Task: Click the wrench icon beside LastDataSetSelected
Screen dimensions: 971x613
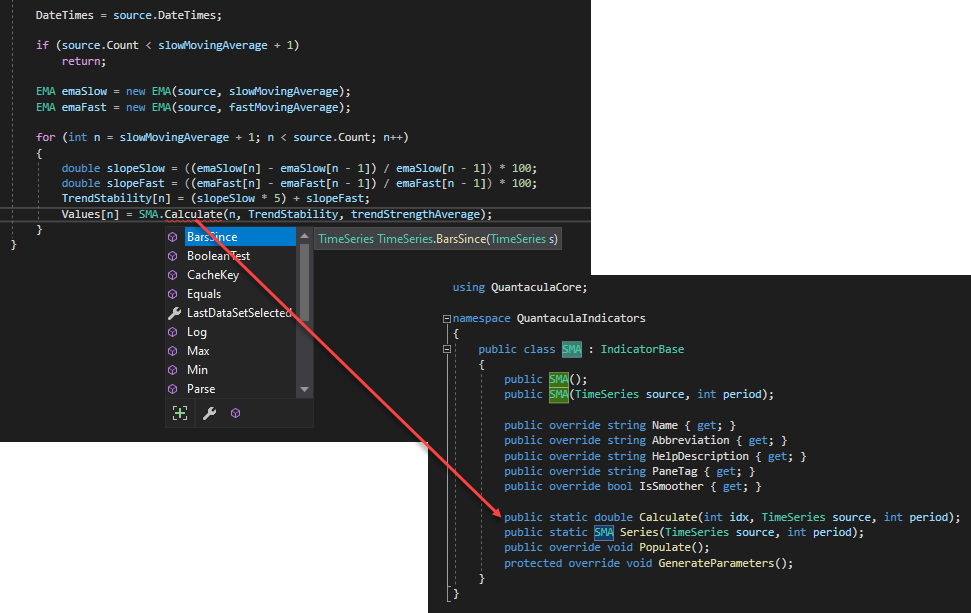Action: point(173,313)
